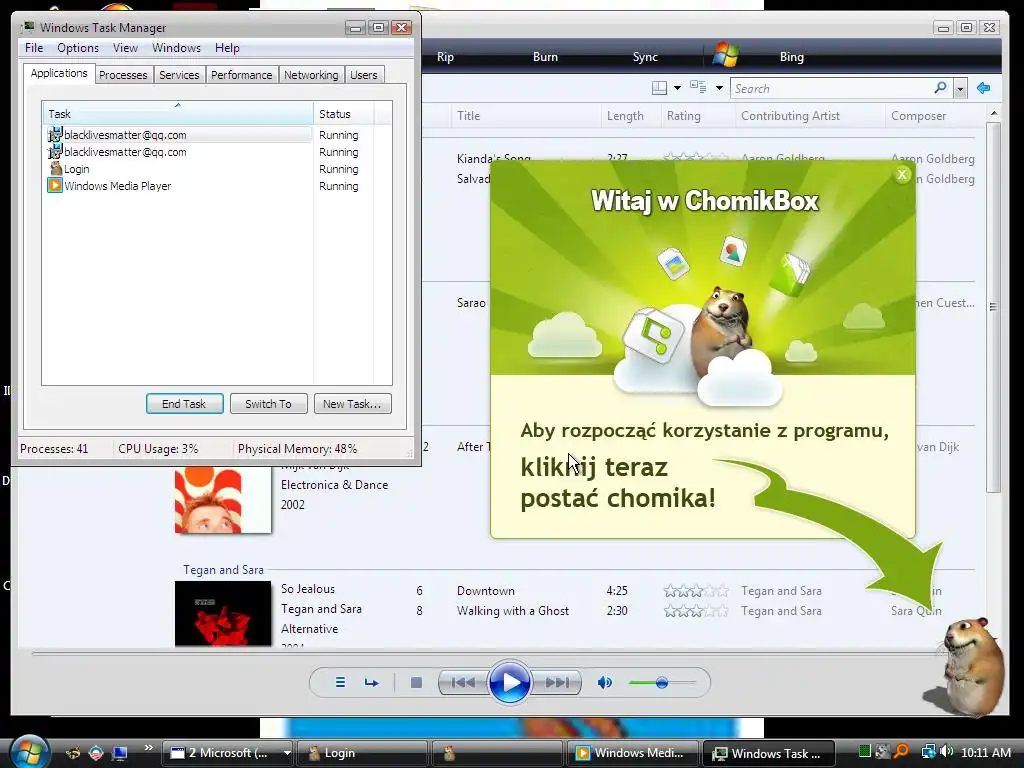Switch to the Users tab
This screenshot has height=768, width=1024.
(x=363, y=75)
